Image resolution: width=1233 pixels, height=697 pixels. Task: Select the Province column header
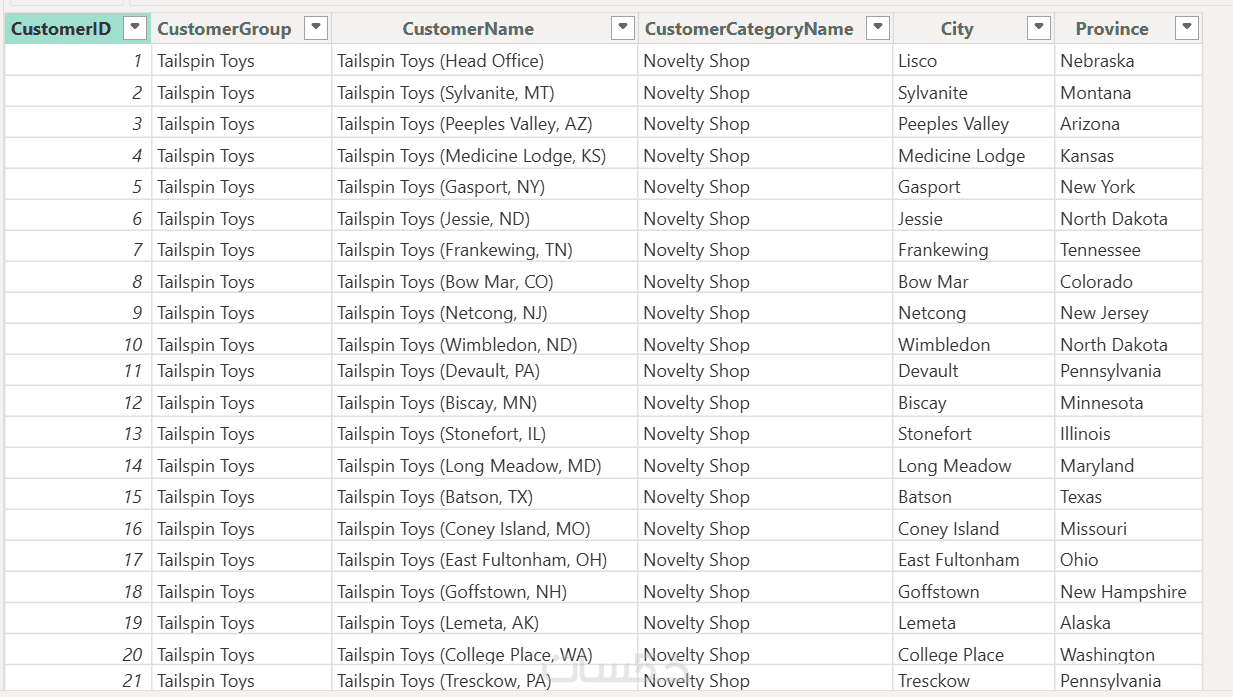pyautogui.click(x=1111, y=29)
